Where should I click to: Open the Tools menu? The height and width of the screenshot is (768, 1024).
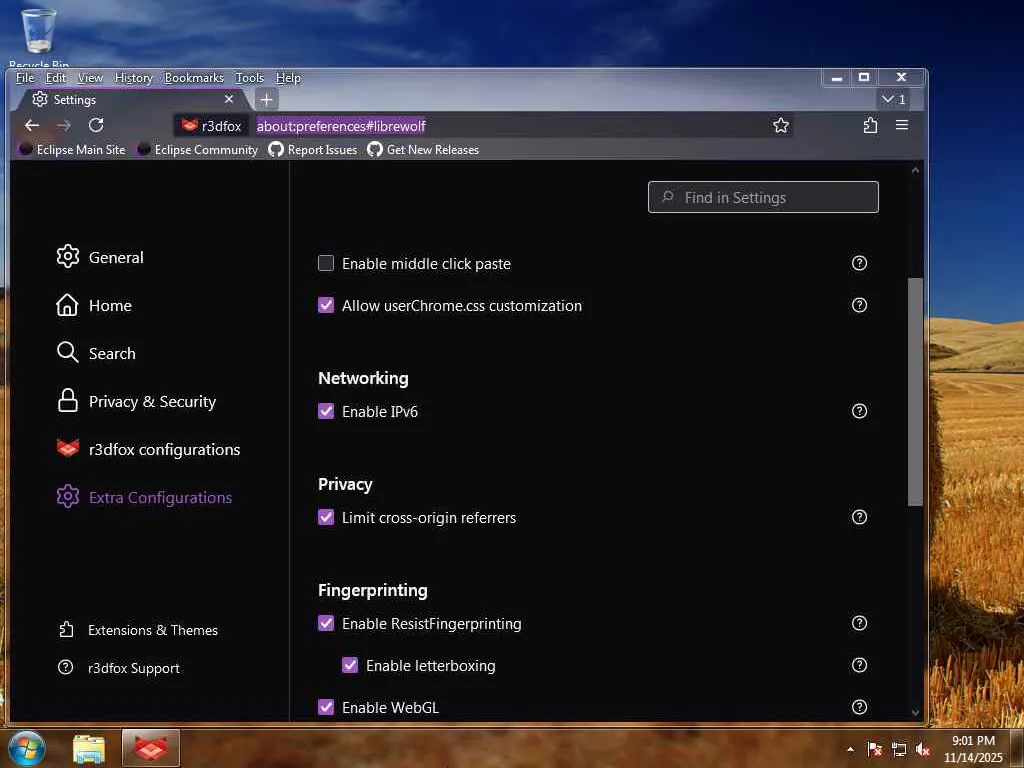click(x=249, y=78)
